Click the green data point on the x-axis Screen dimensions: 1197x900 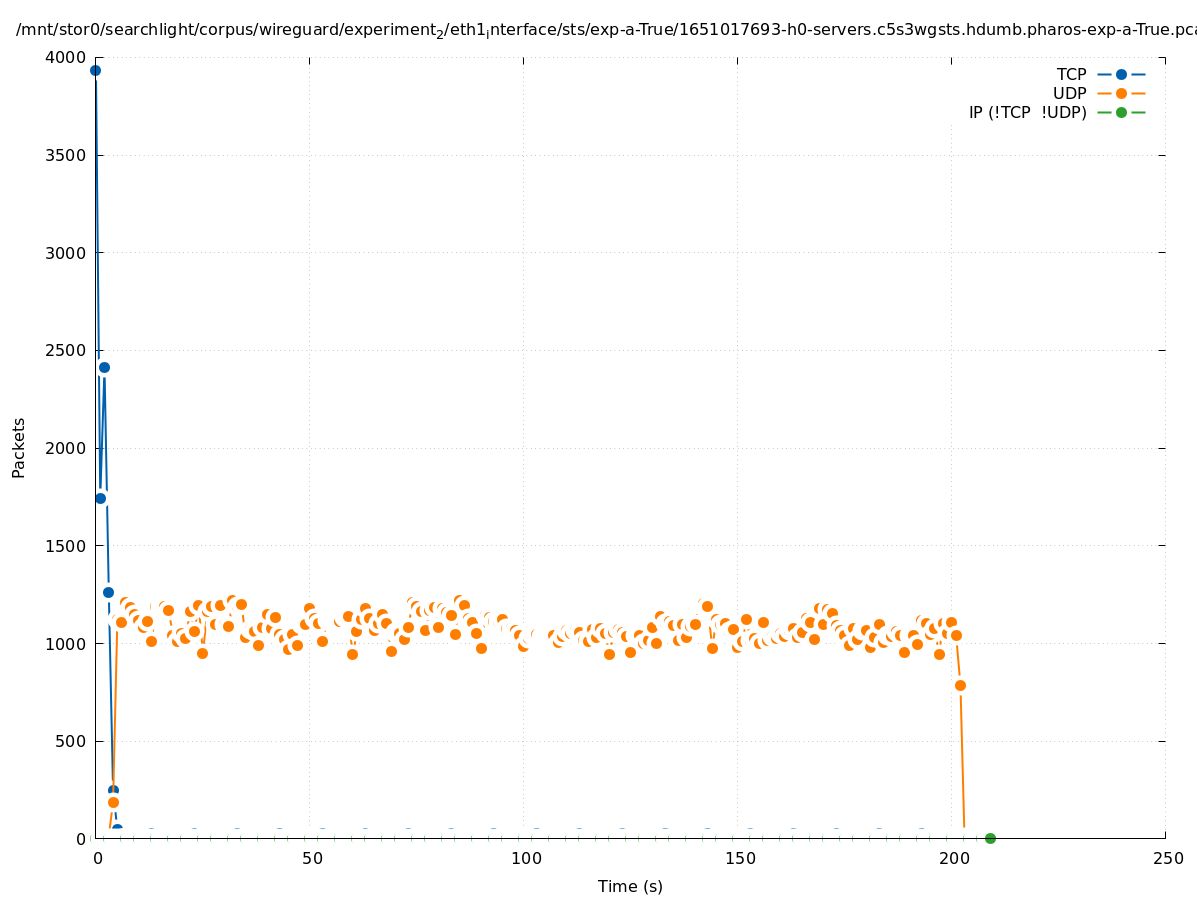990,838
